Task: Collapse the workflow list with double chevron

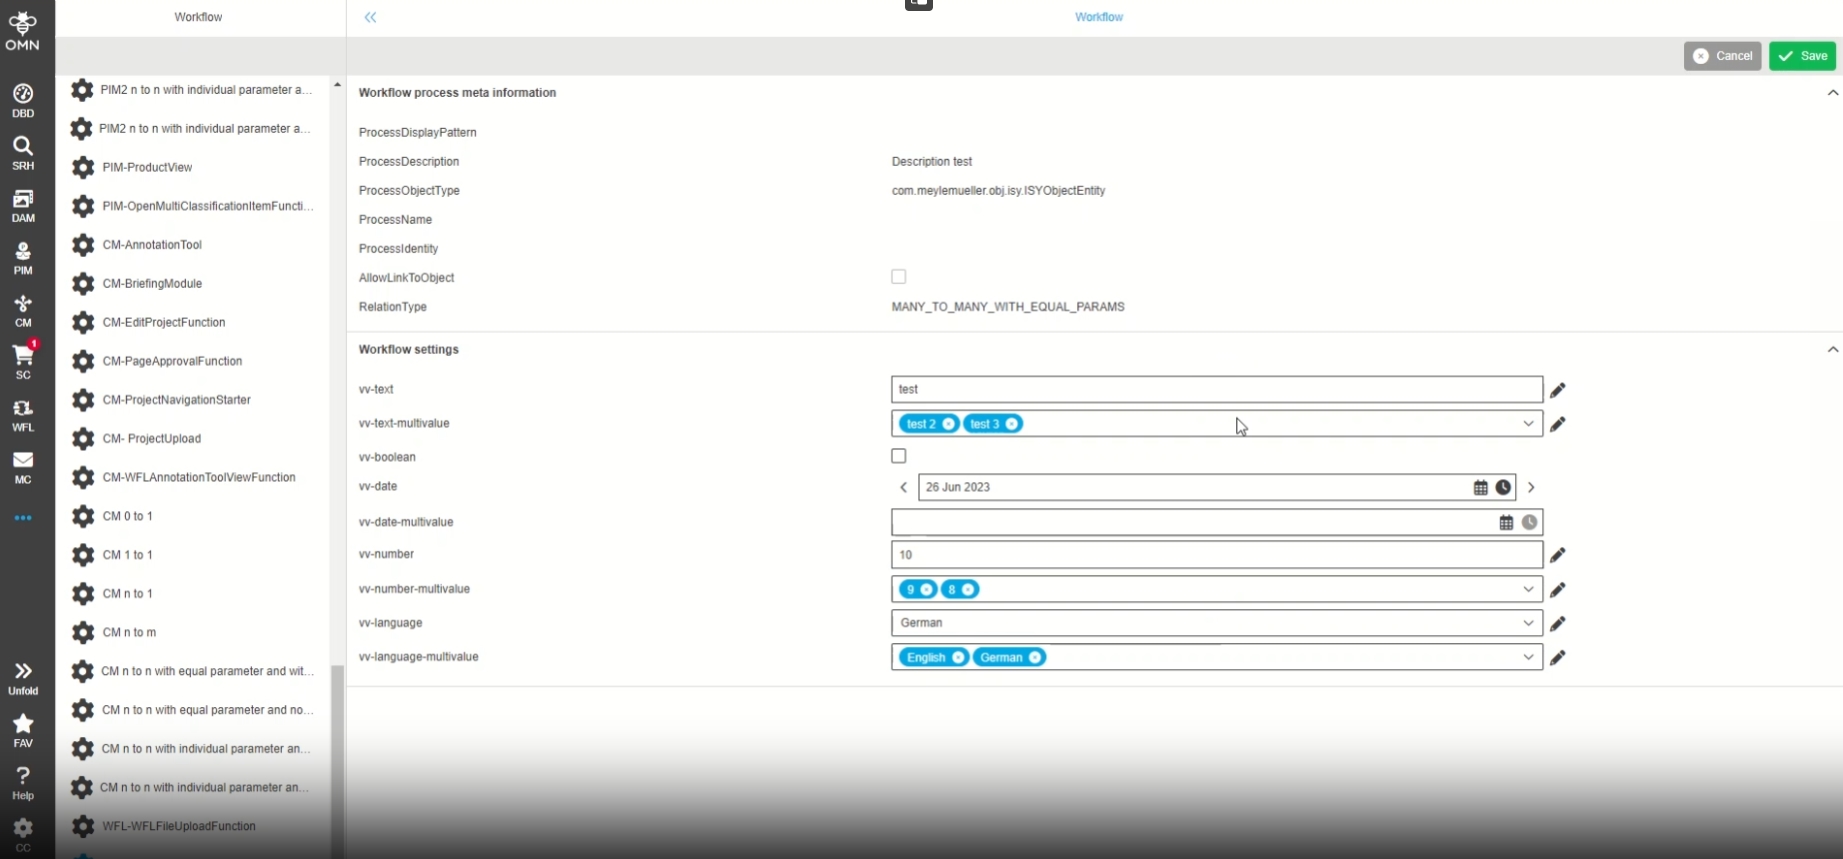Action: (x=370, y=17)
